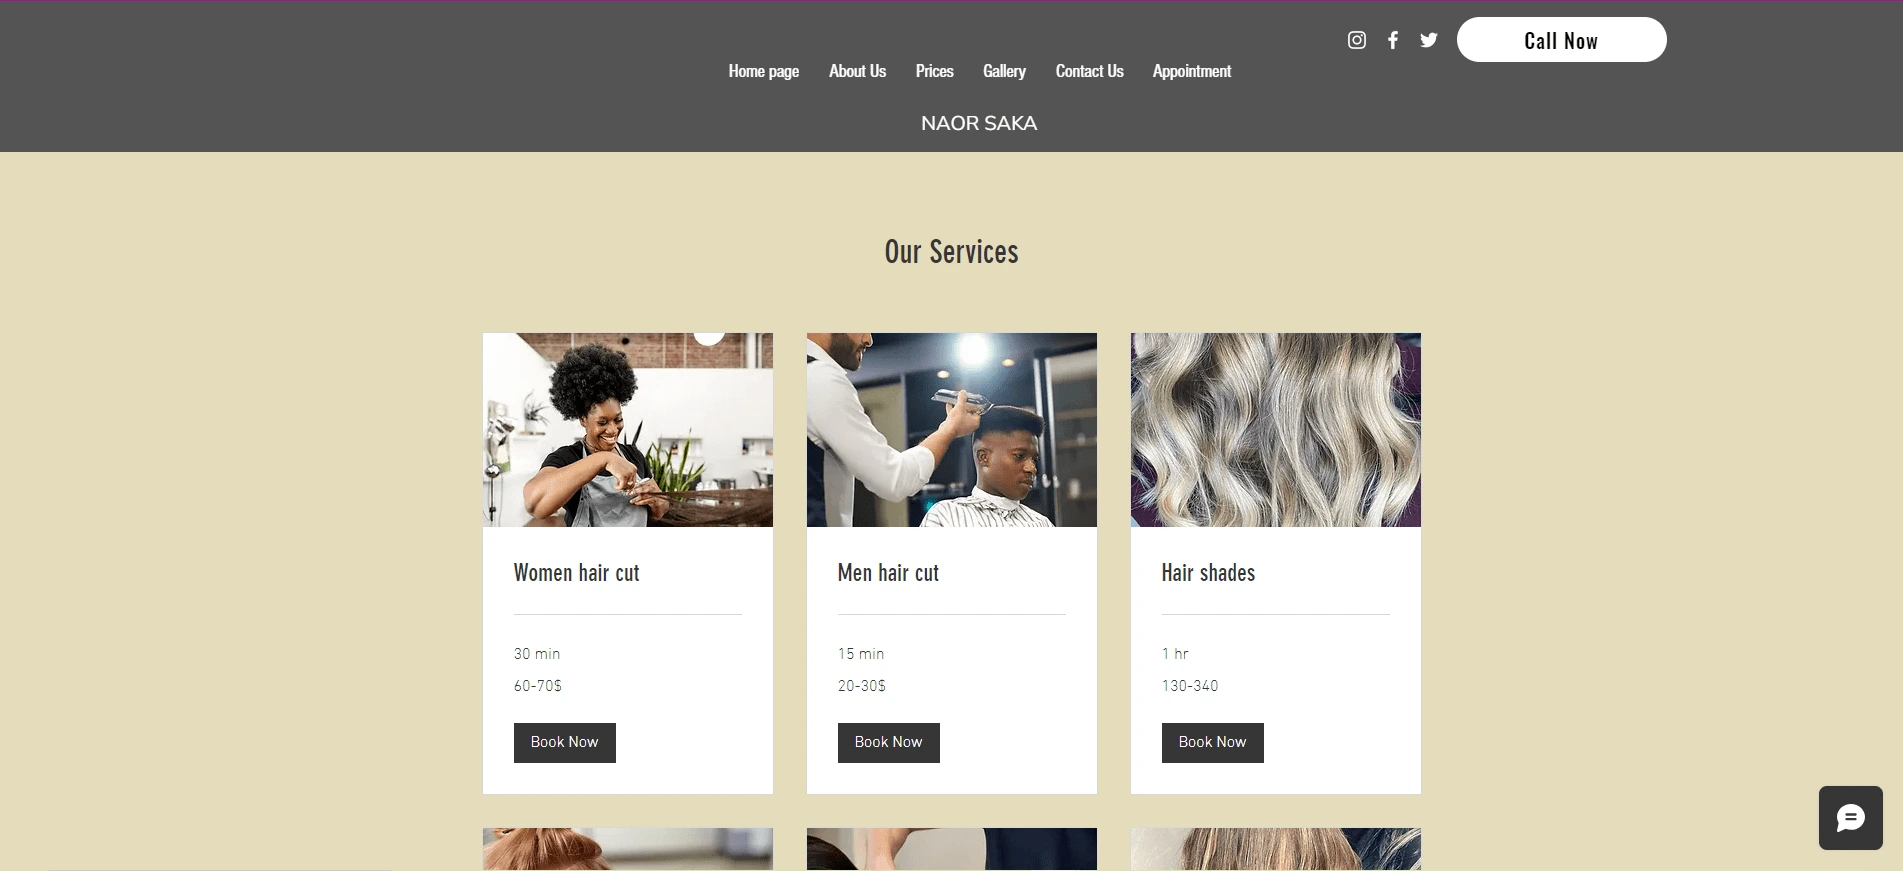Open the Prices menu item

click(x=935, y=71)
